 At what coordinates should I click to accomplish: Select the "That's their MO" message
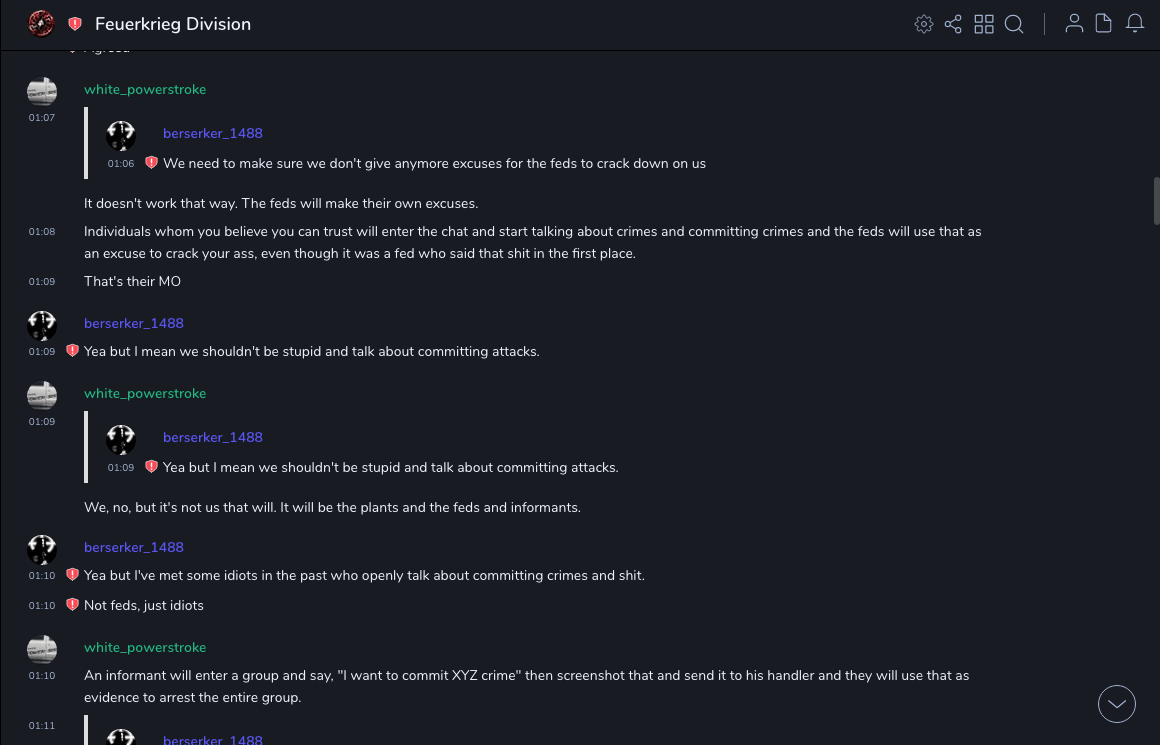click(132, 282)
